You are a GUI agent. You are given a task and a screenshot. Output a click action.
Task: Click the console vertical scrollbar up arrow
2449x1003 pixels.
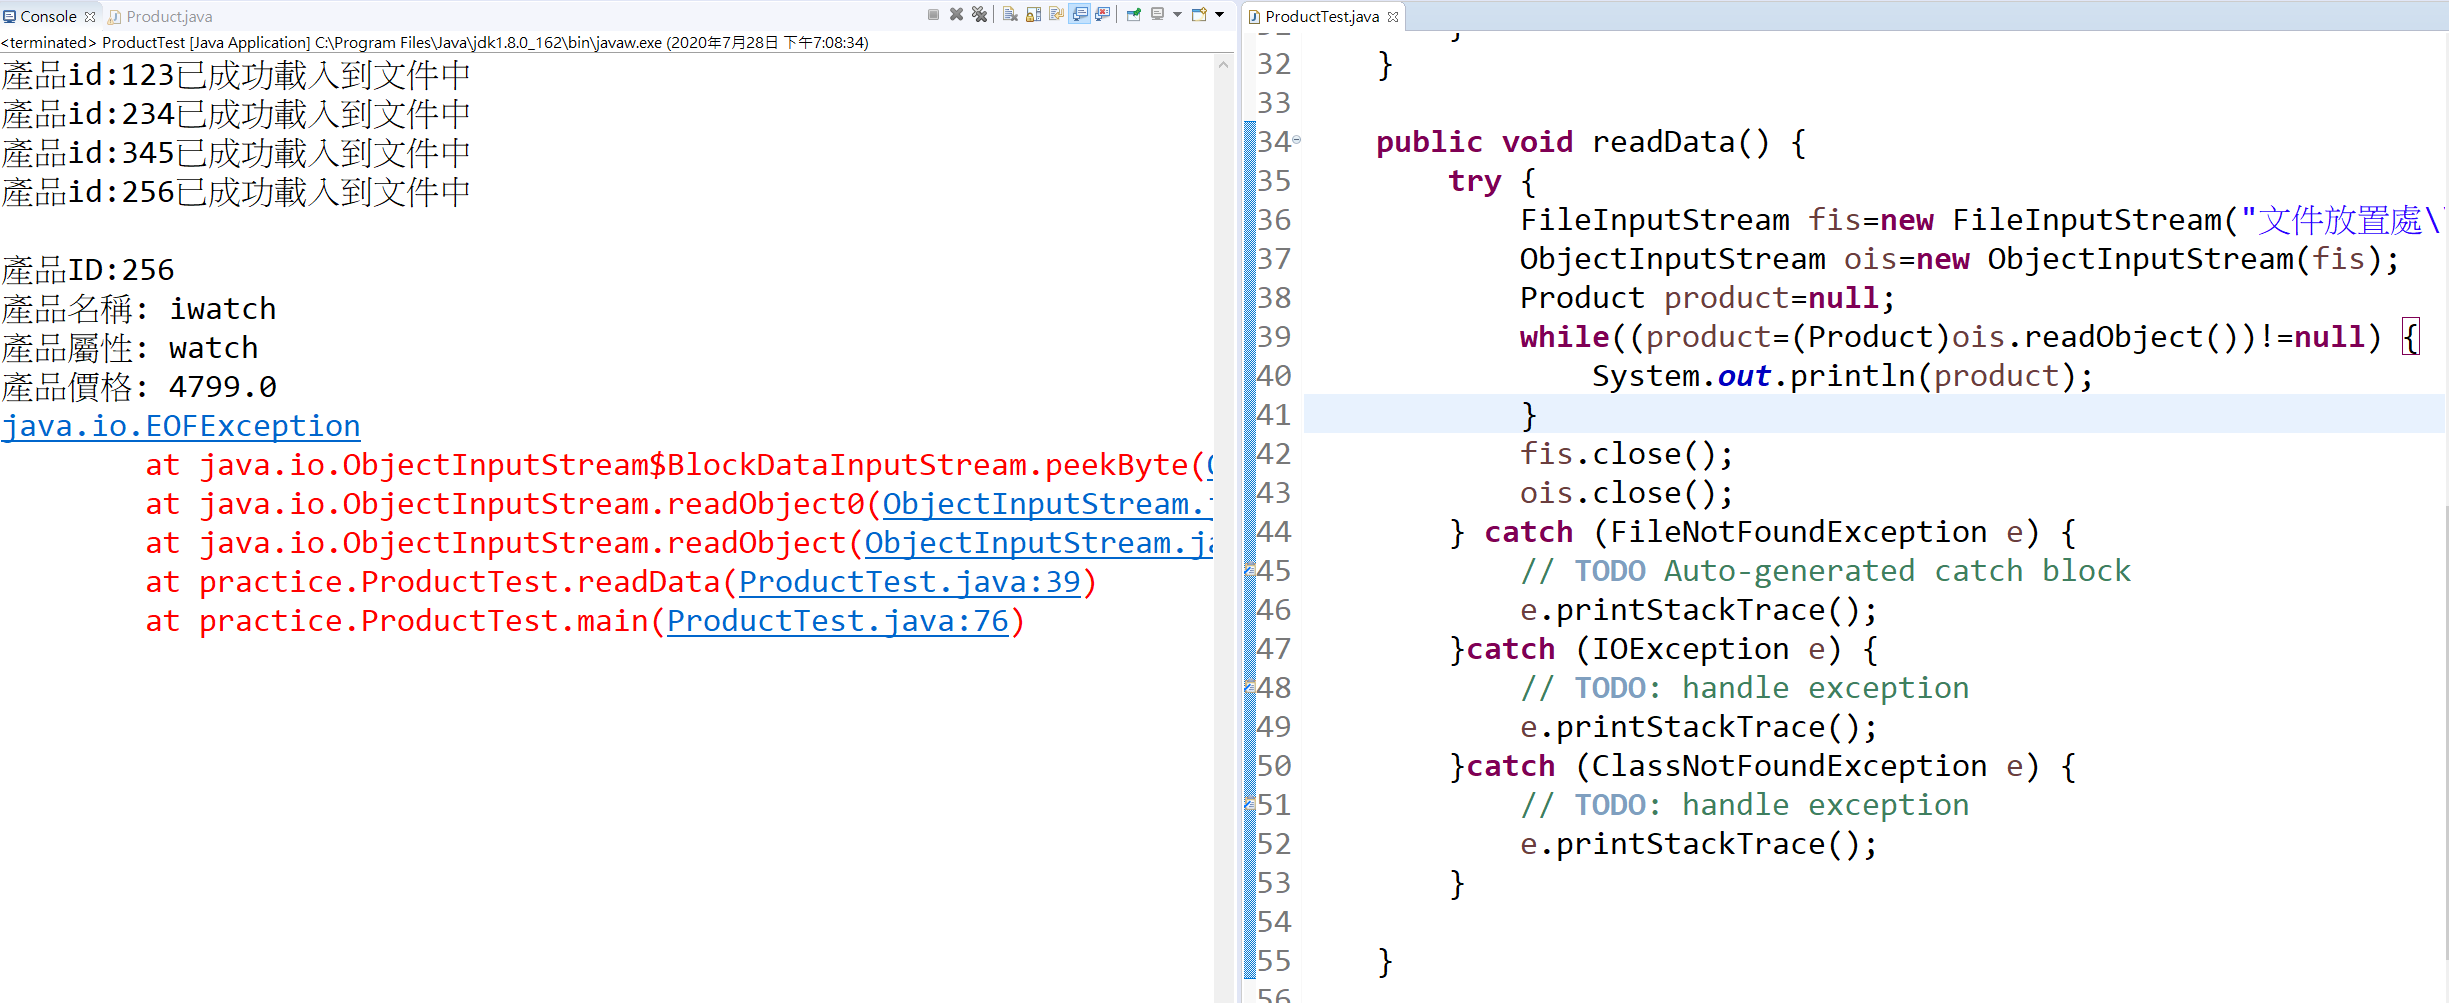click(1224, 64)
